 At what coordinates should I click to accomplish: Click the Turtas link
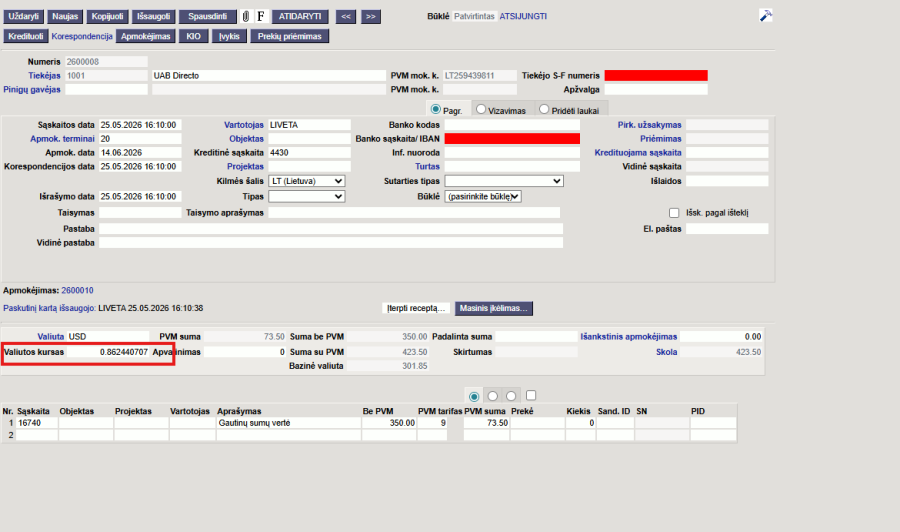(428, 166)
